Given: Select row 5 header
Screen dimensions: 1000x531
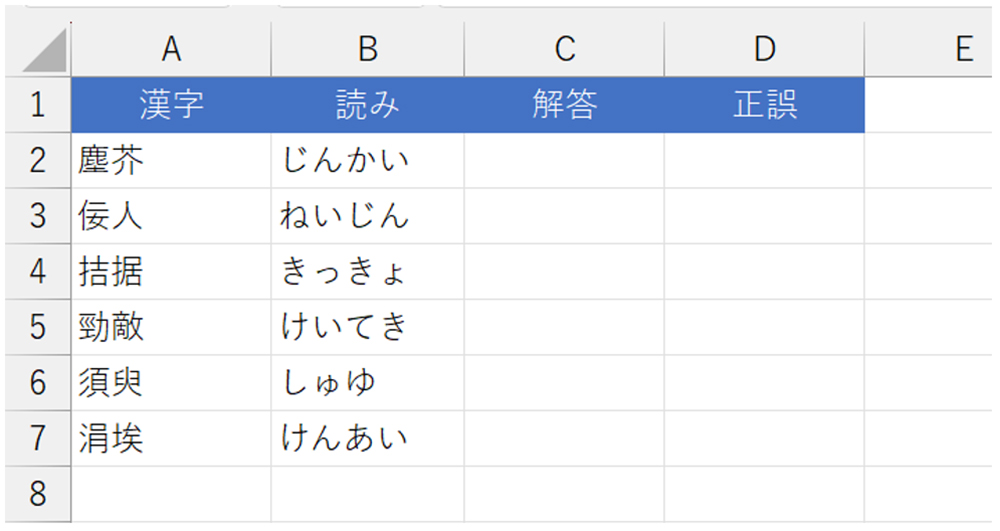Looking at the screenshot, I should tap(38, 327).
